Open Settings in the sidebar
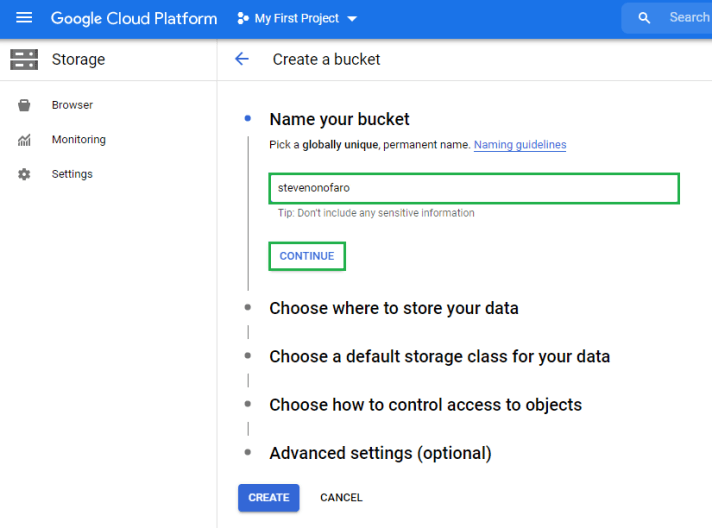This screenshot has width=712, height=528. (x=72, y=174)
